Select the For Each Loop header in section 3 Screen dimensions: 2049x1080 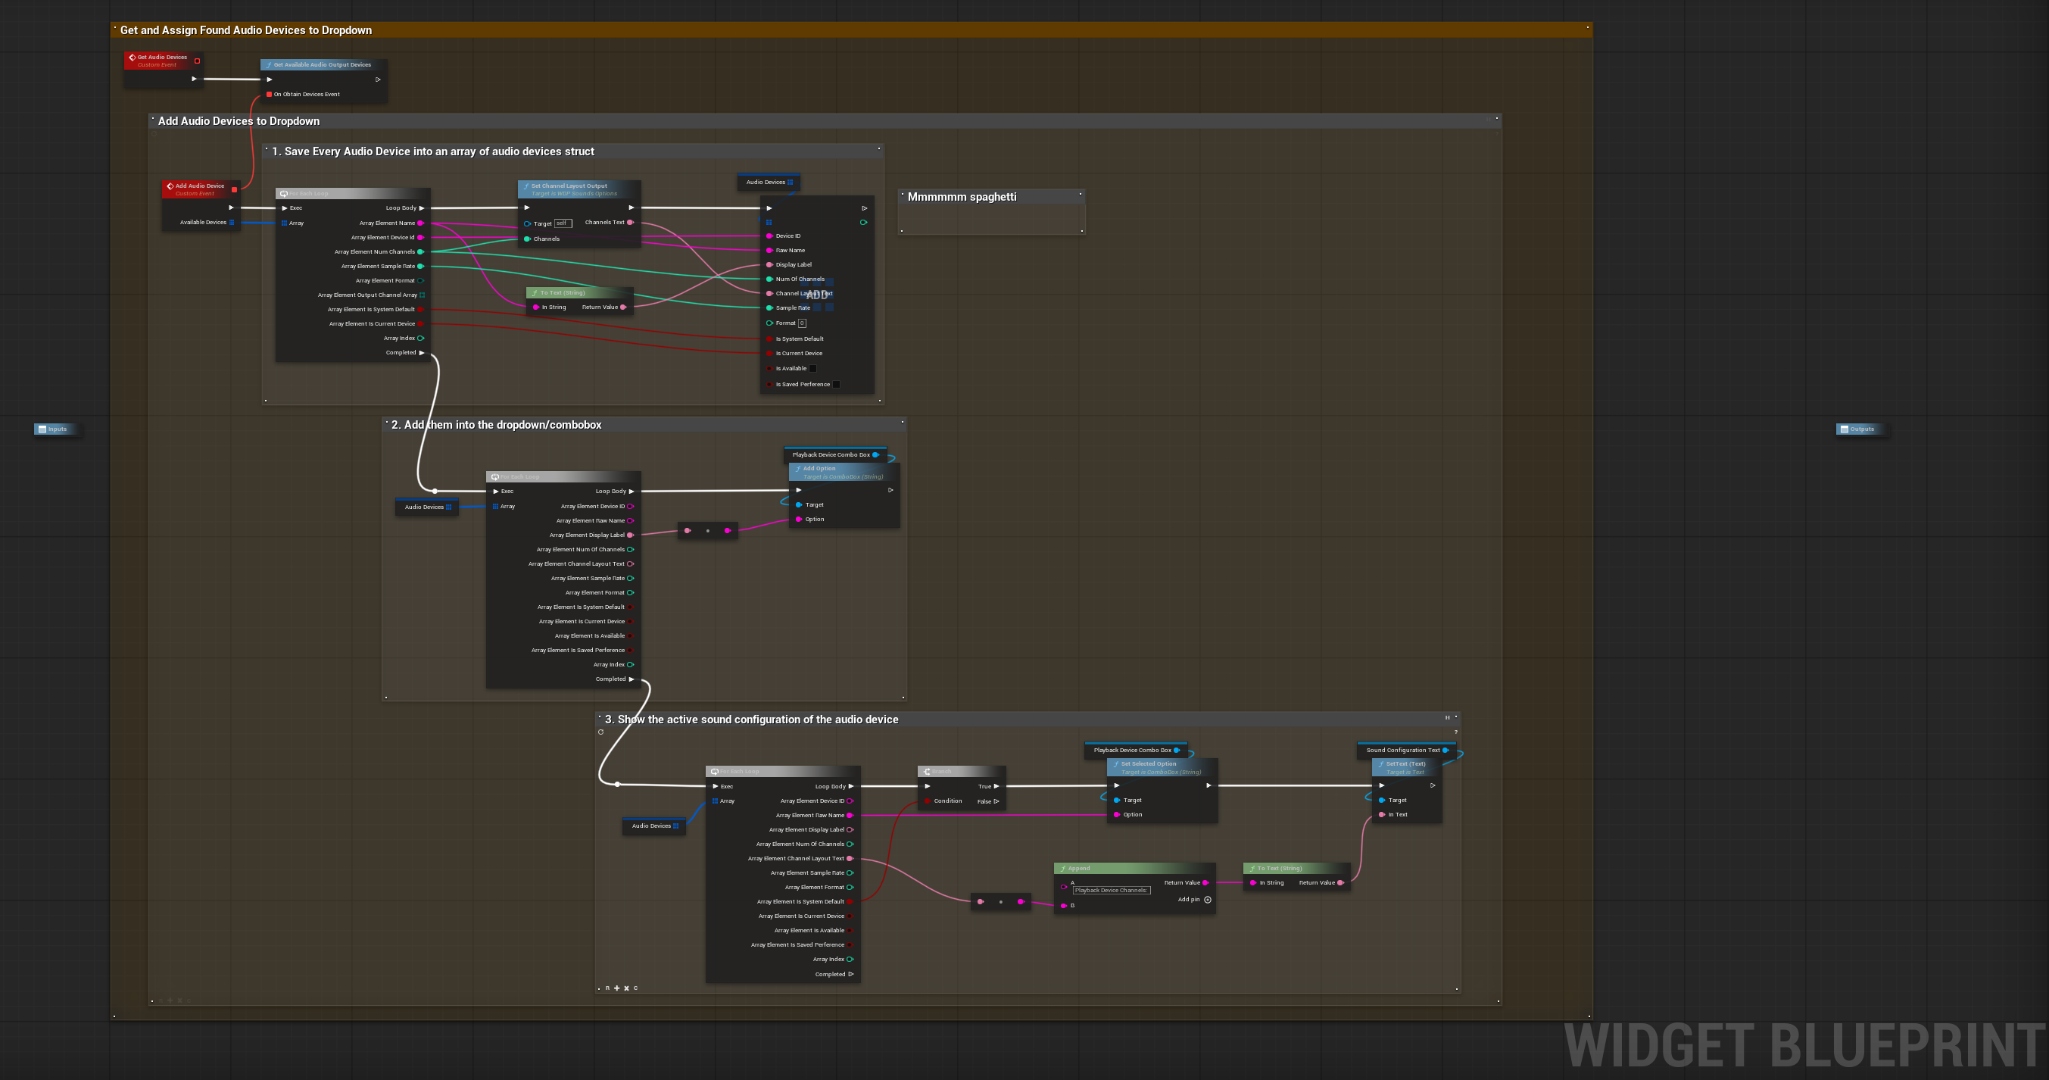point(783,771)
